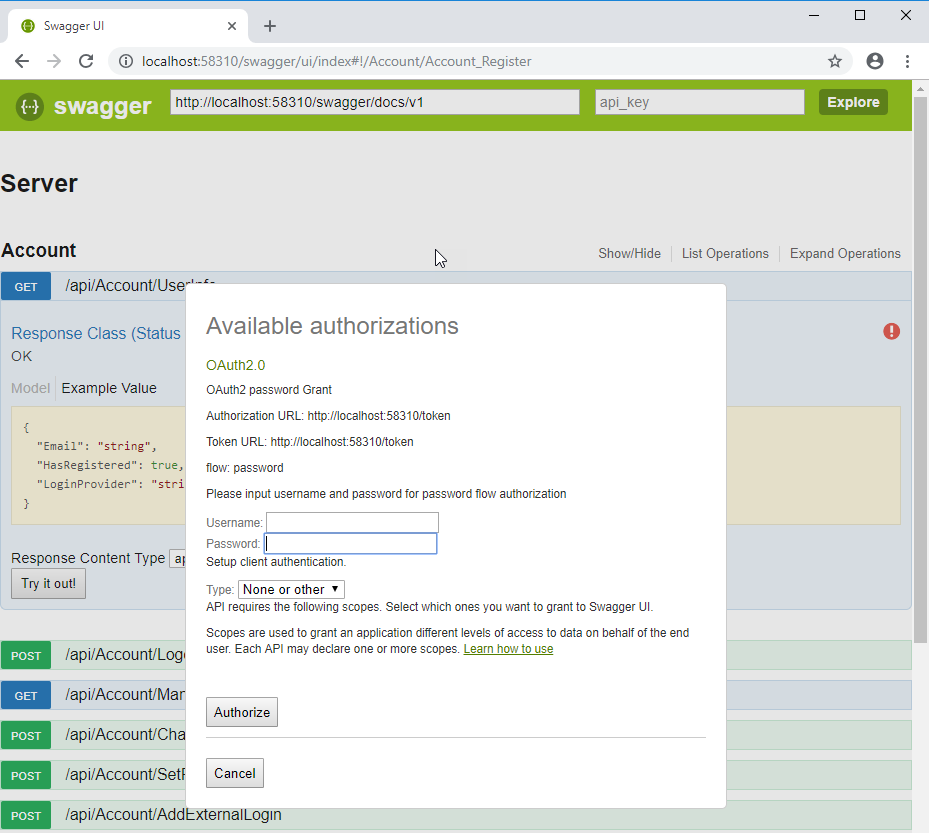The width and height of the screenshot is (929, 833).
Task: Click the Explore button
Action: click(x=853, y=101)
